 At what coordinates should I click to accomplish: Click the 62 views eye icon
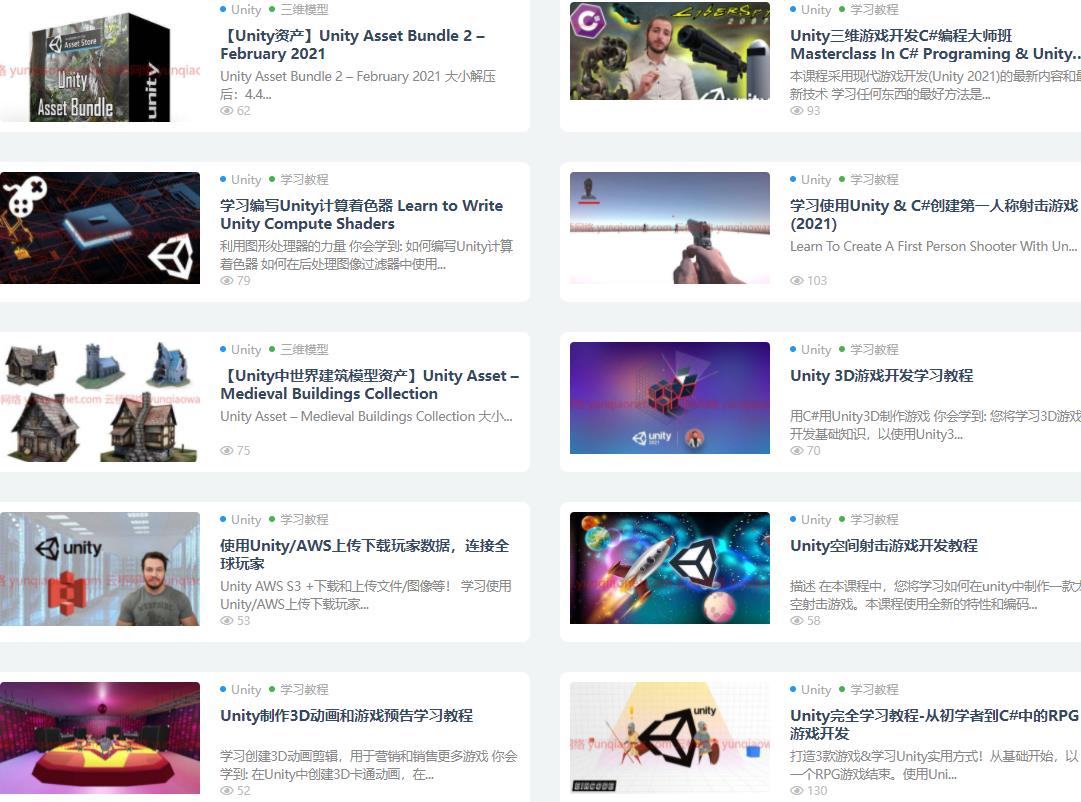pyautogui.click(x=226, y=110)
